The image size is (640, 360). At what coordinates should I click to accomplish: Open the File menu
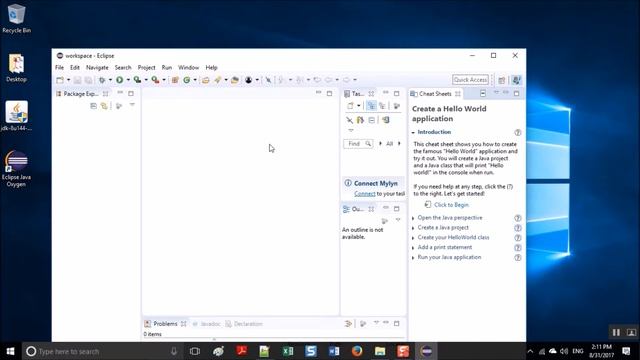pyautogui.click(x=60, y=67)
